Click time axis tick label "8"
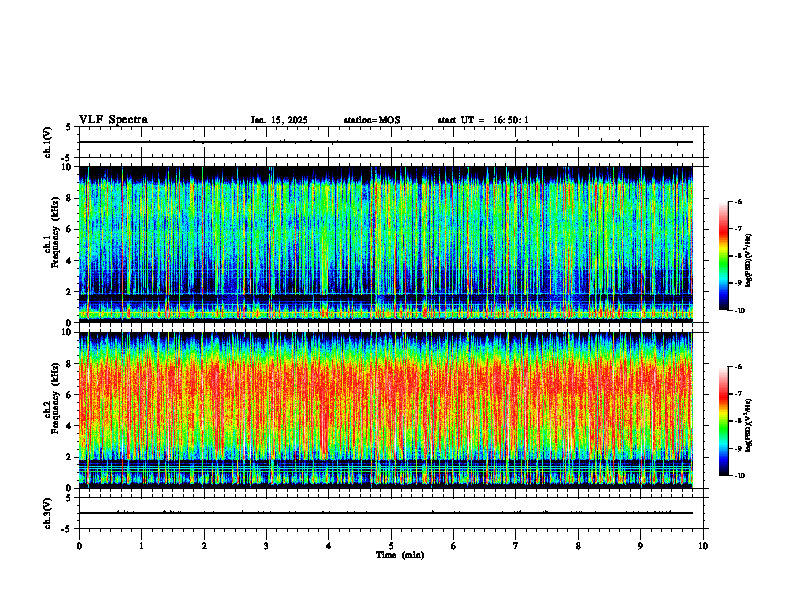 578,546
